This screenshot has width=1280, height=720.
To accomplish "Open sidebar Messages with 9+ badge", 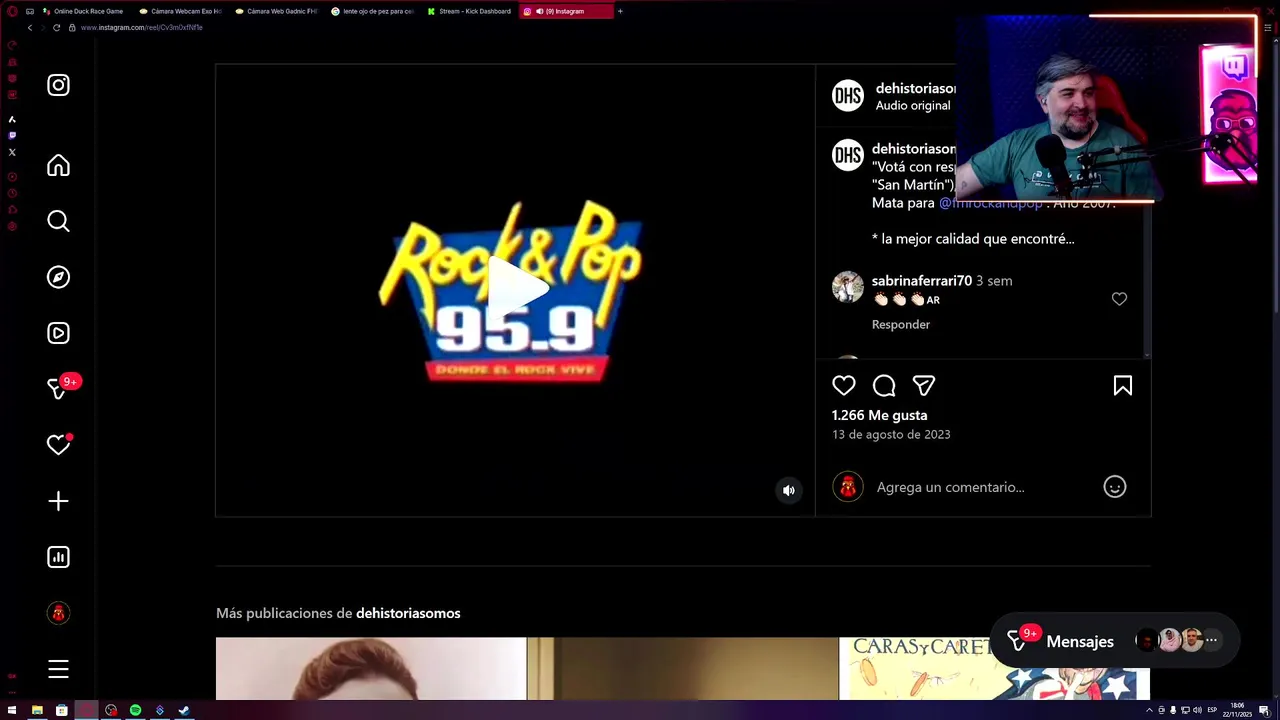I will pyautogui.click(x=60, y=388).
